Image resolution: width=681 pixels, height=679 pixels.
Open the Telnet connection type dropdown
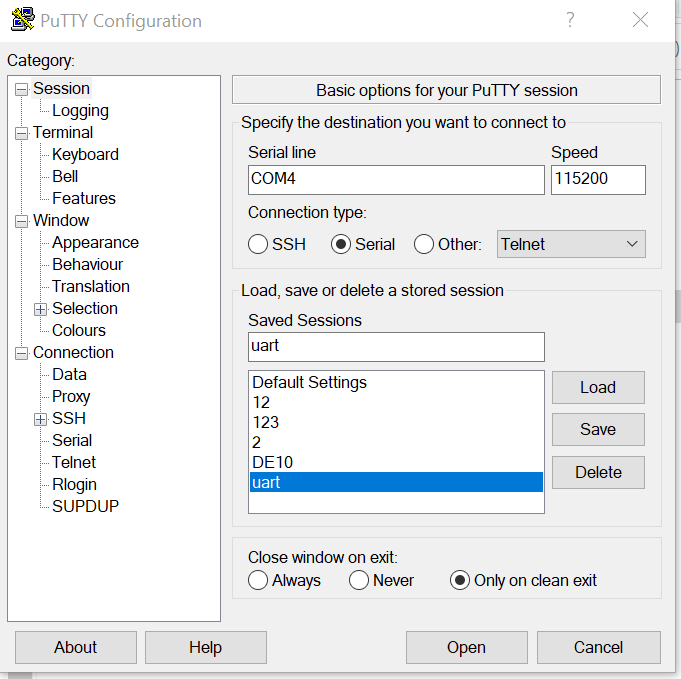click(x=571, y=244)
